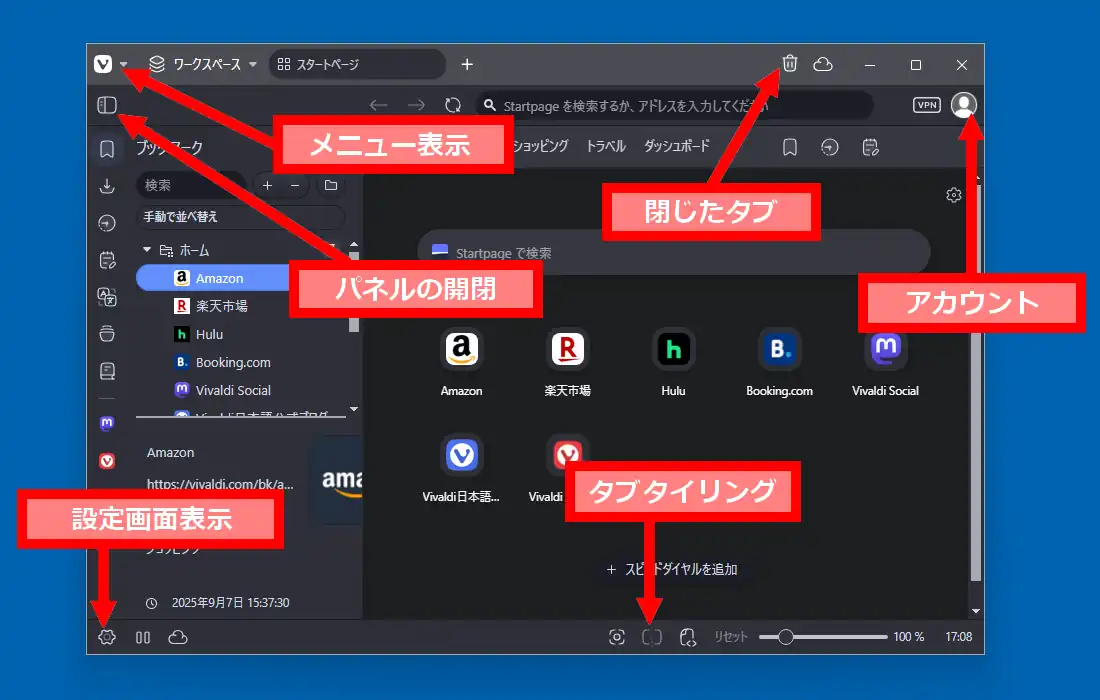Viewport: 1100px width, 700px height.
Task: Open synced tabs cloud icon in tab bar
Action: 823,65
